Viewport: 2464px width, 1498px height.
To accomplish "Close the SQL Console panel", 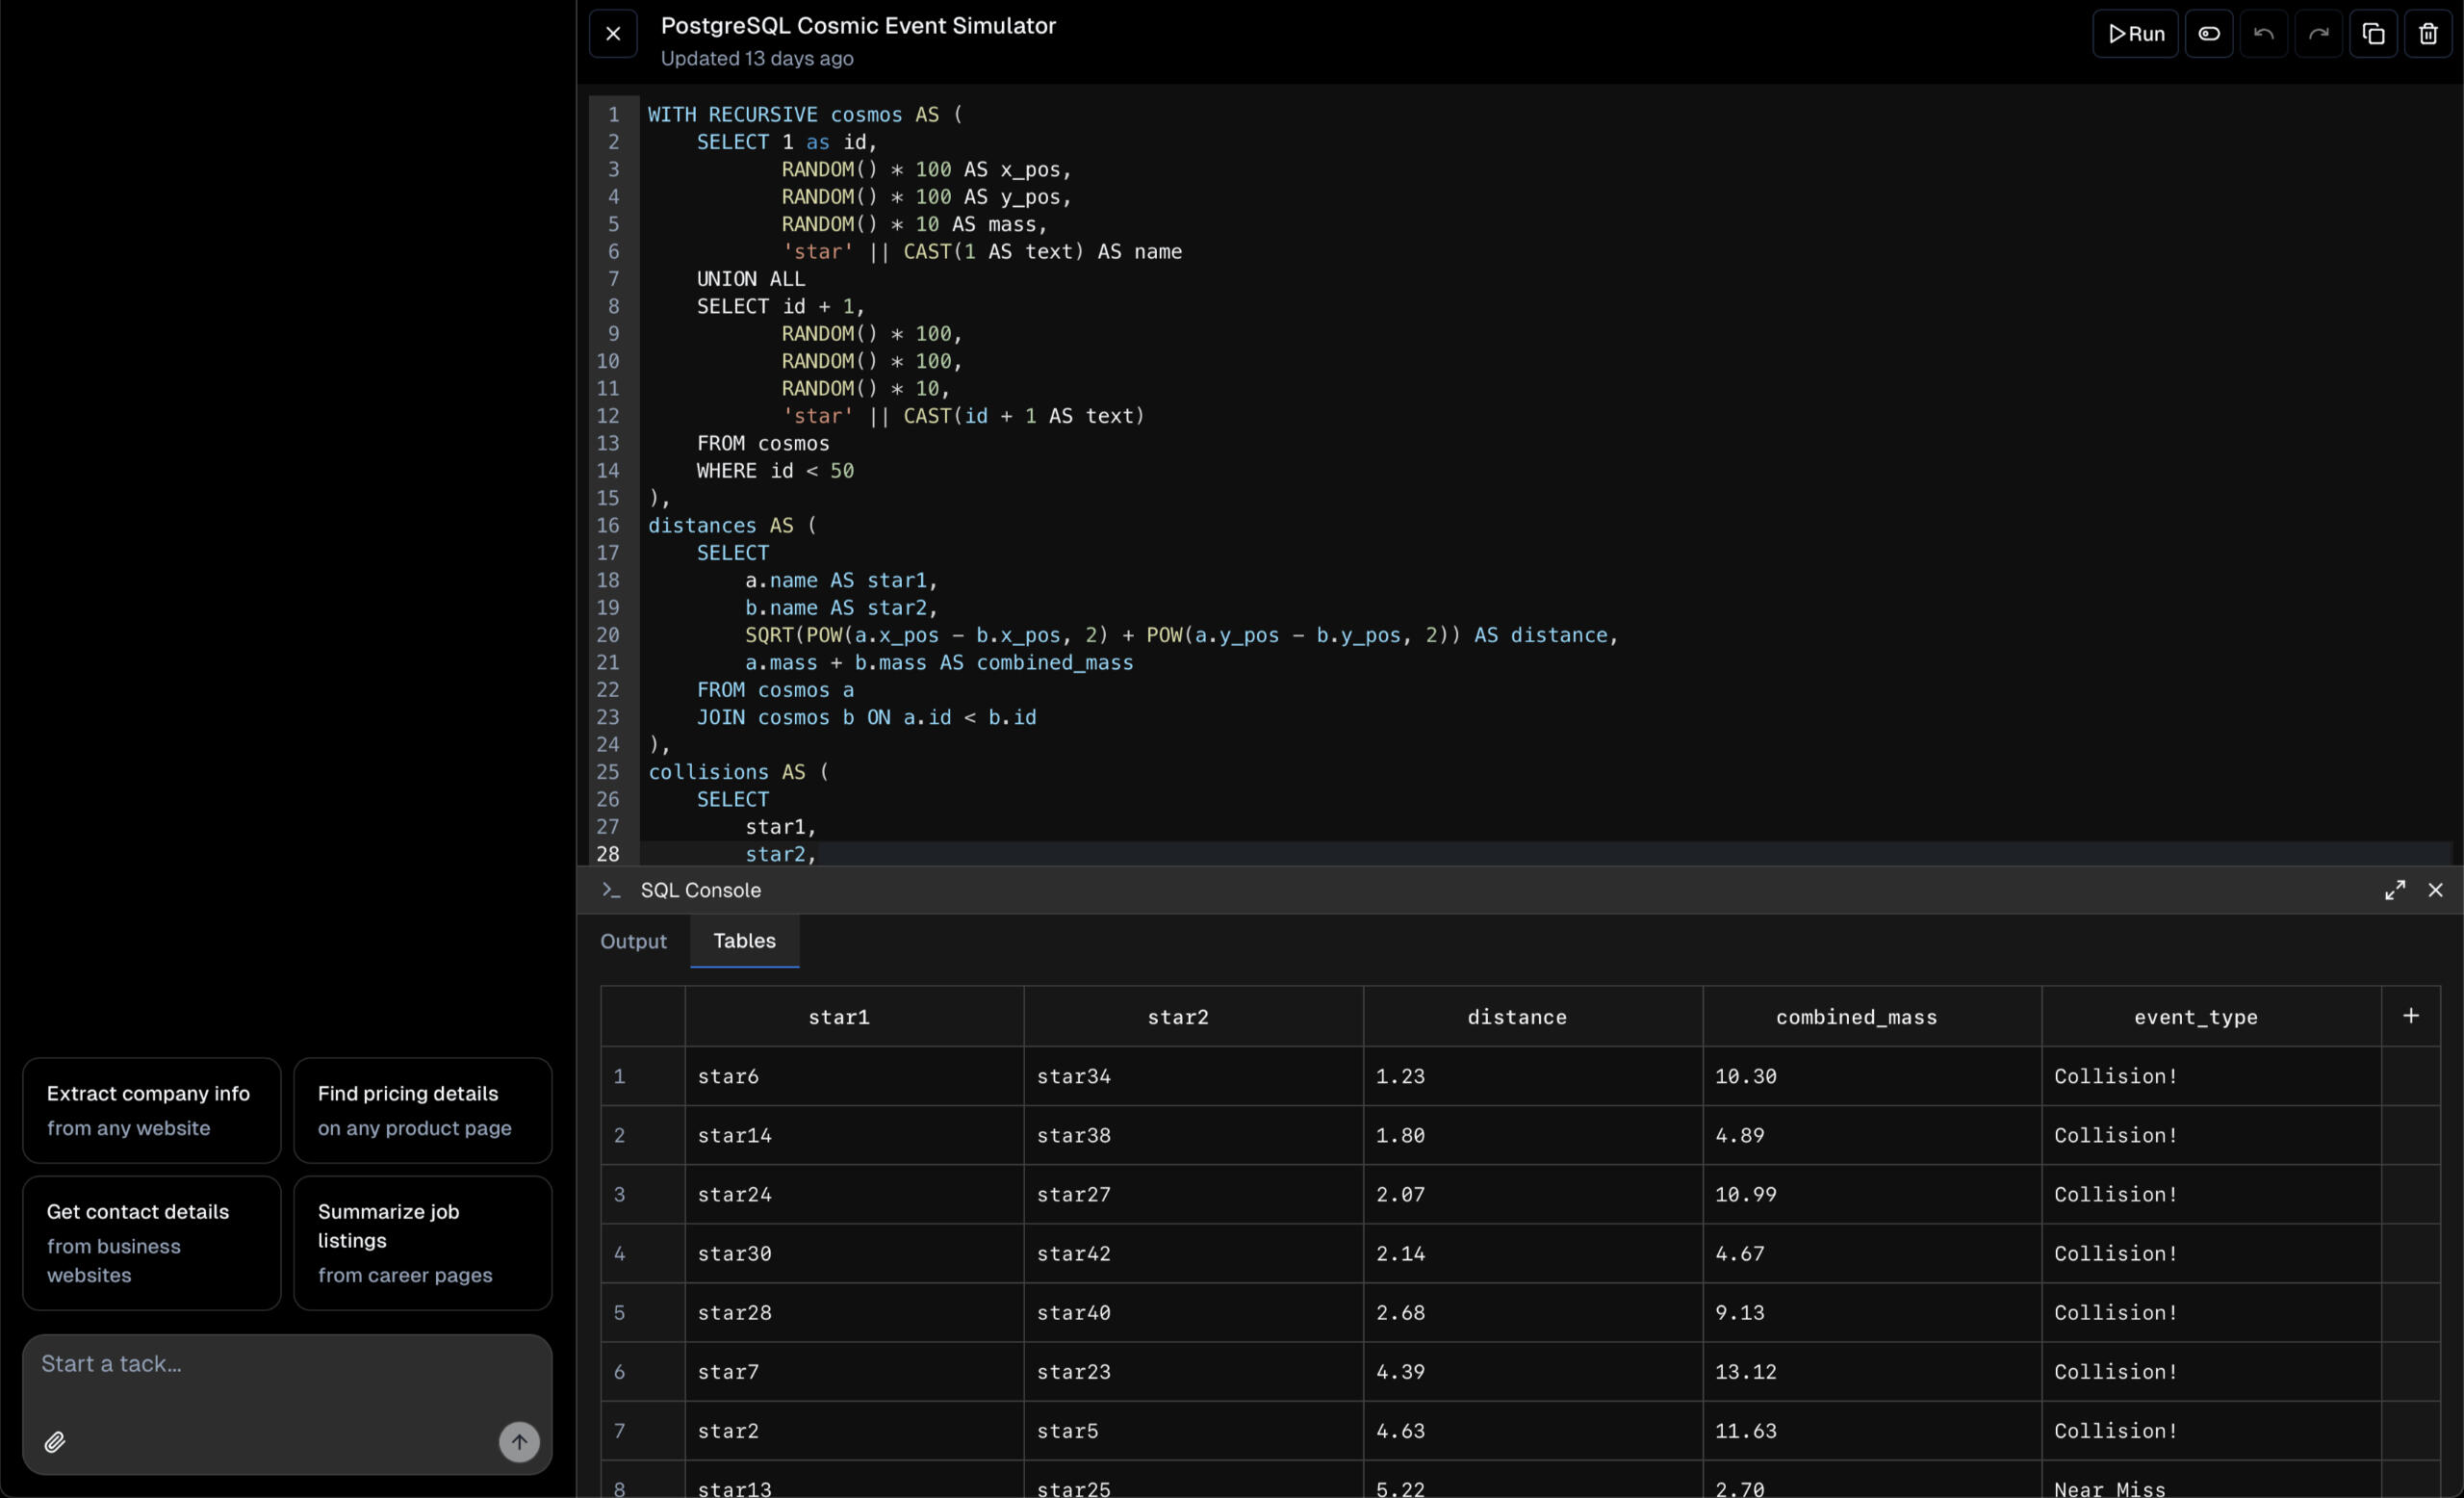I will point(2435,890).
